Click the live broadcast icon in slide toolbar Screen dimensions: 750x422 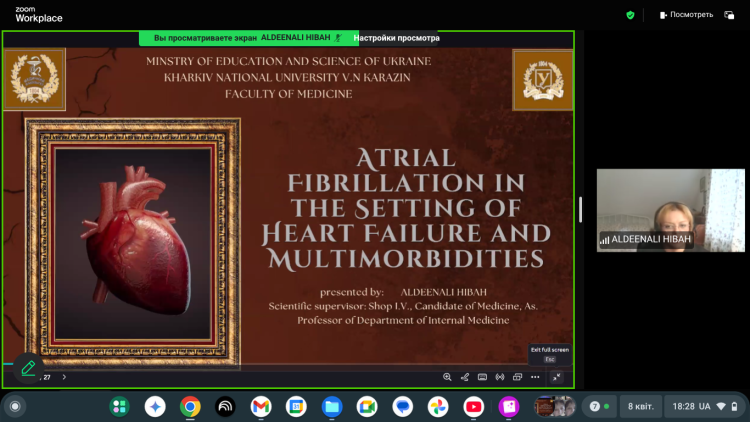pyautogui.click(x=500, y=377)
